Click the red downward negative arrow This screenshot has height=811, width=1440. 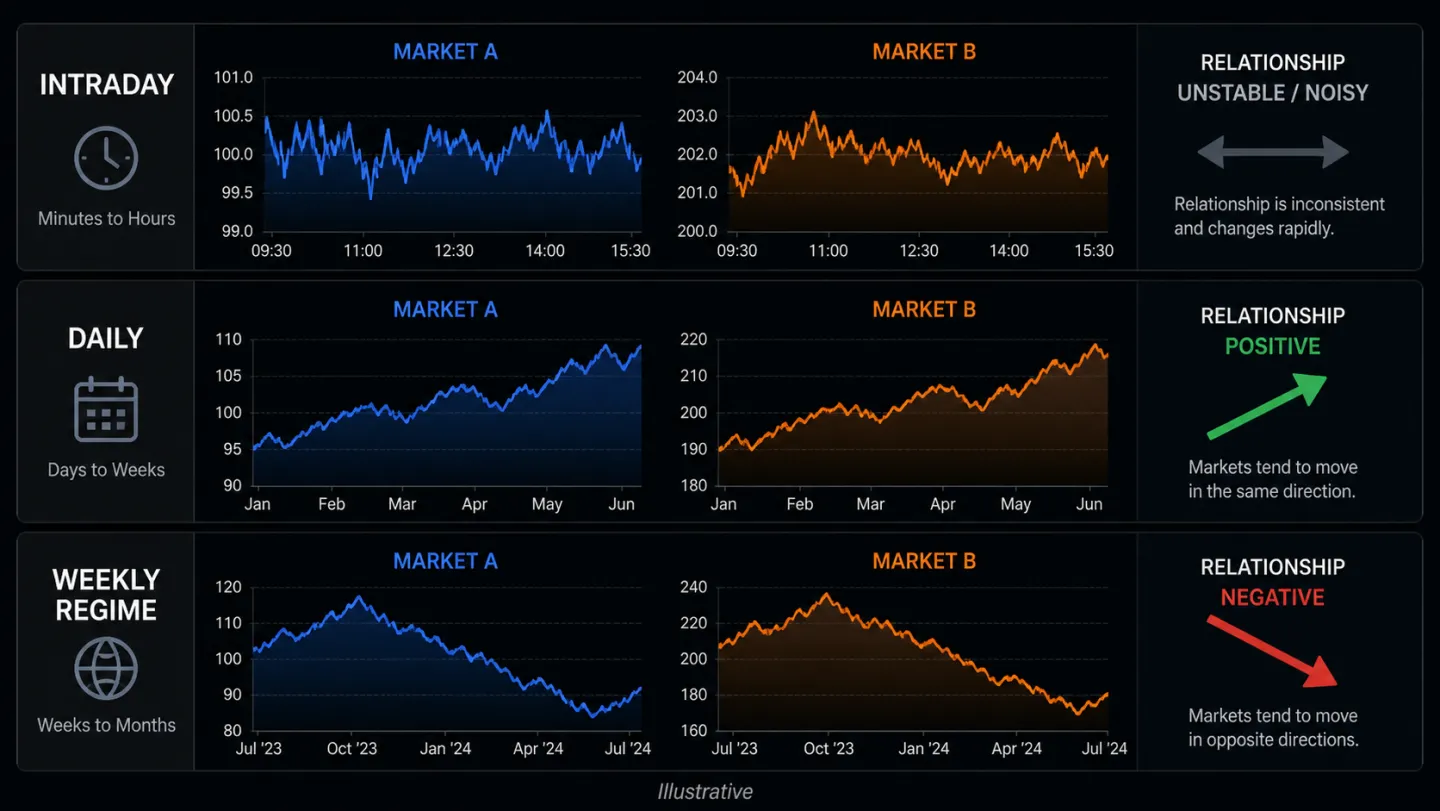(1272, 651)
